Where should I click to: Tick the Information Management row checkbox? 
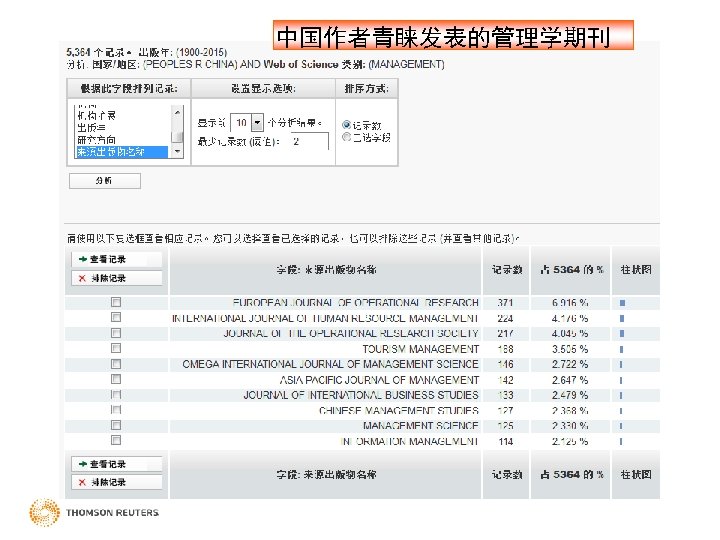pyautogui.click(x=116, y=440)
